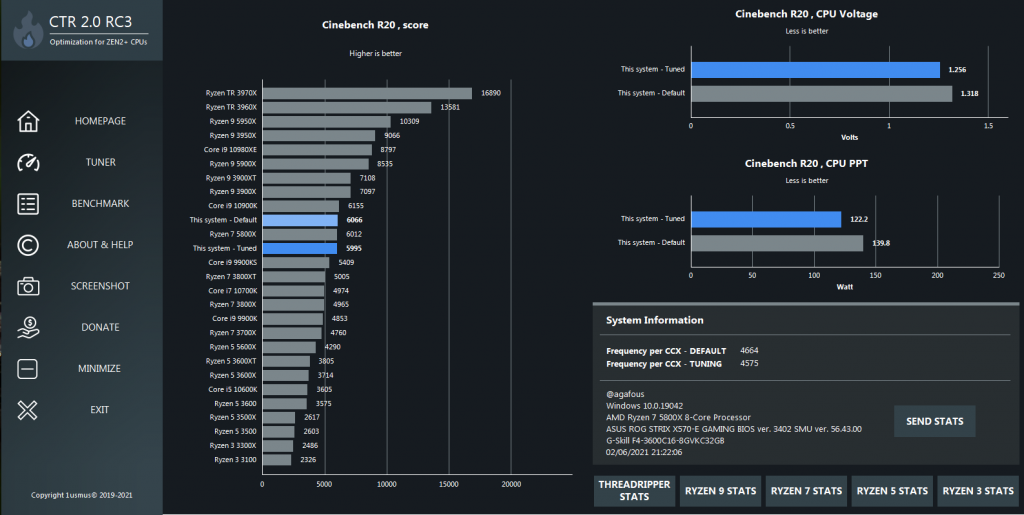Click the 'This system - Tuned' score bar
1024x515 pixels.
[x=300, y=248]
